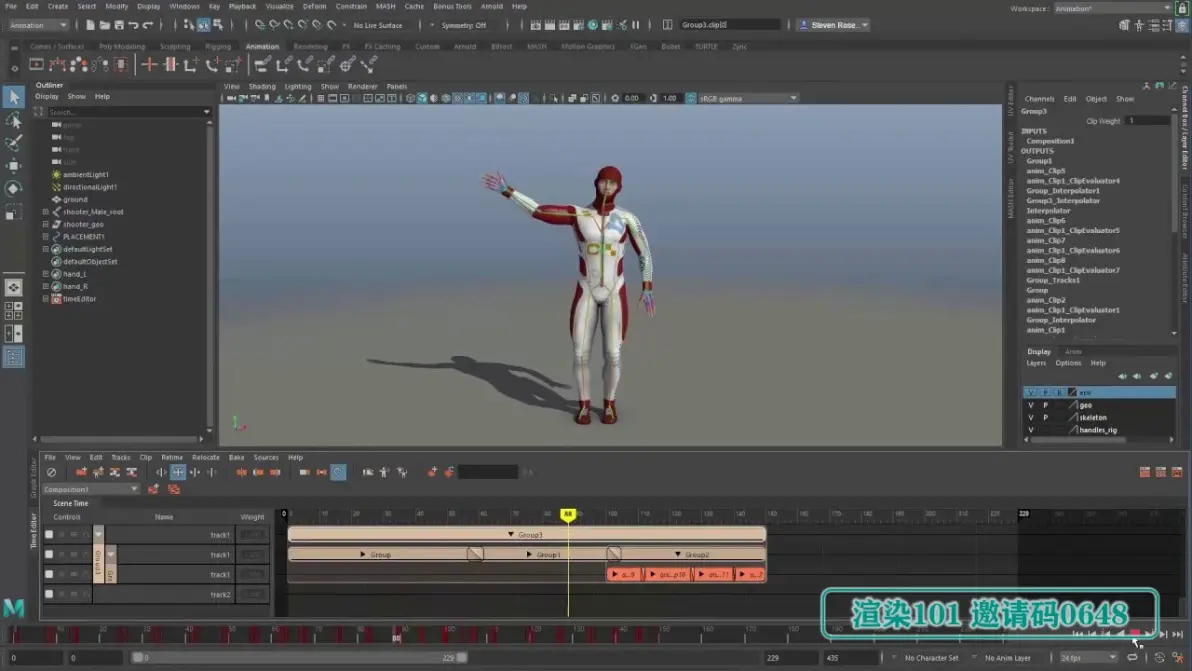Click the Save Scene icon

click(119, 25)
